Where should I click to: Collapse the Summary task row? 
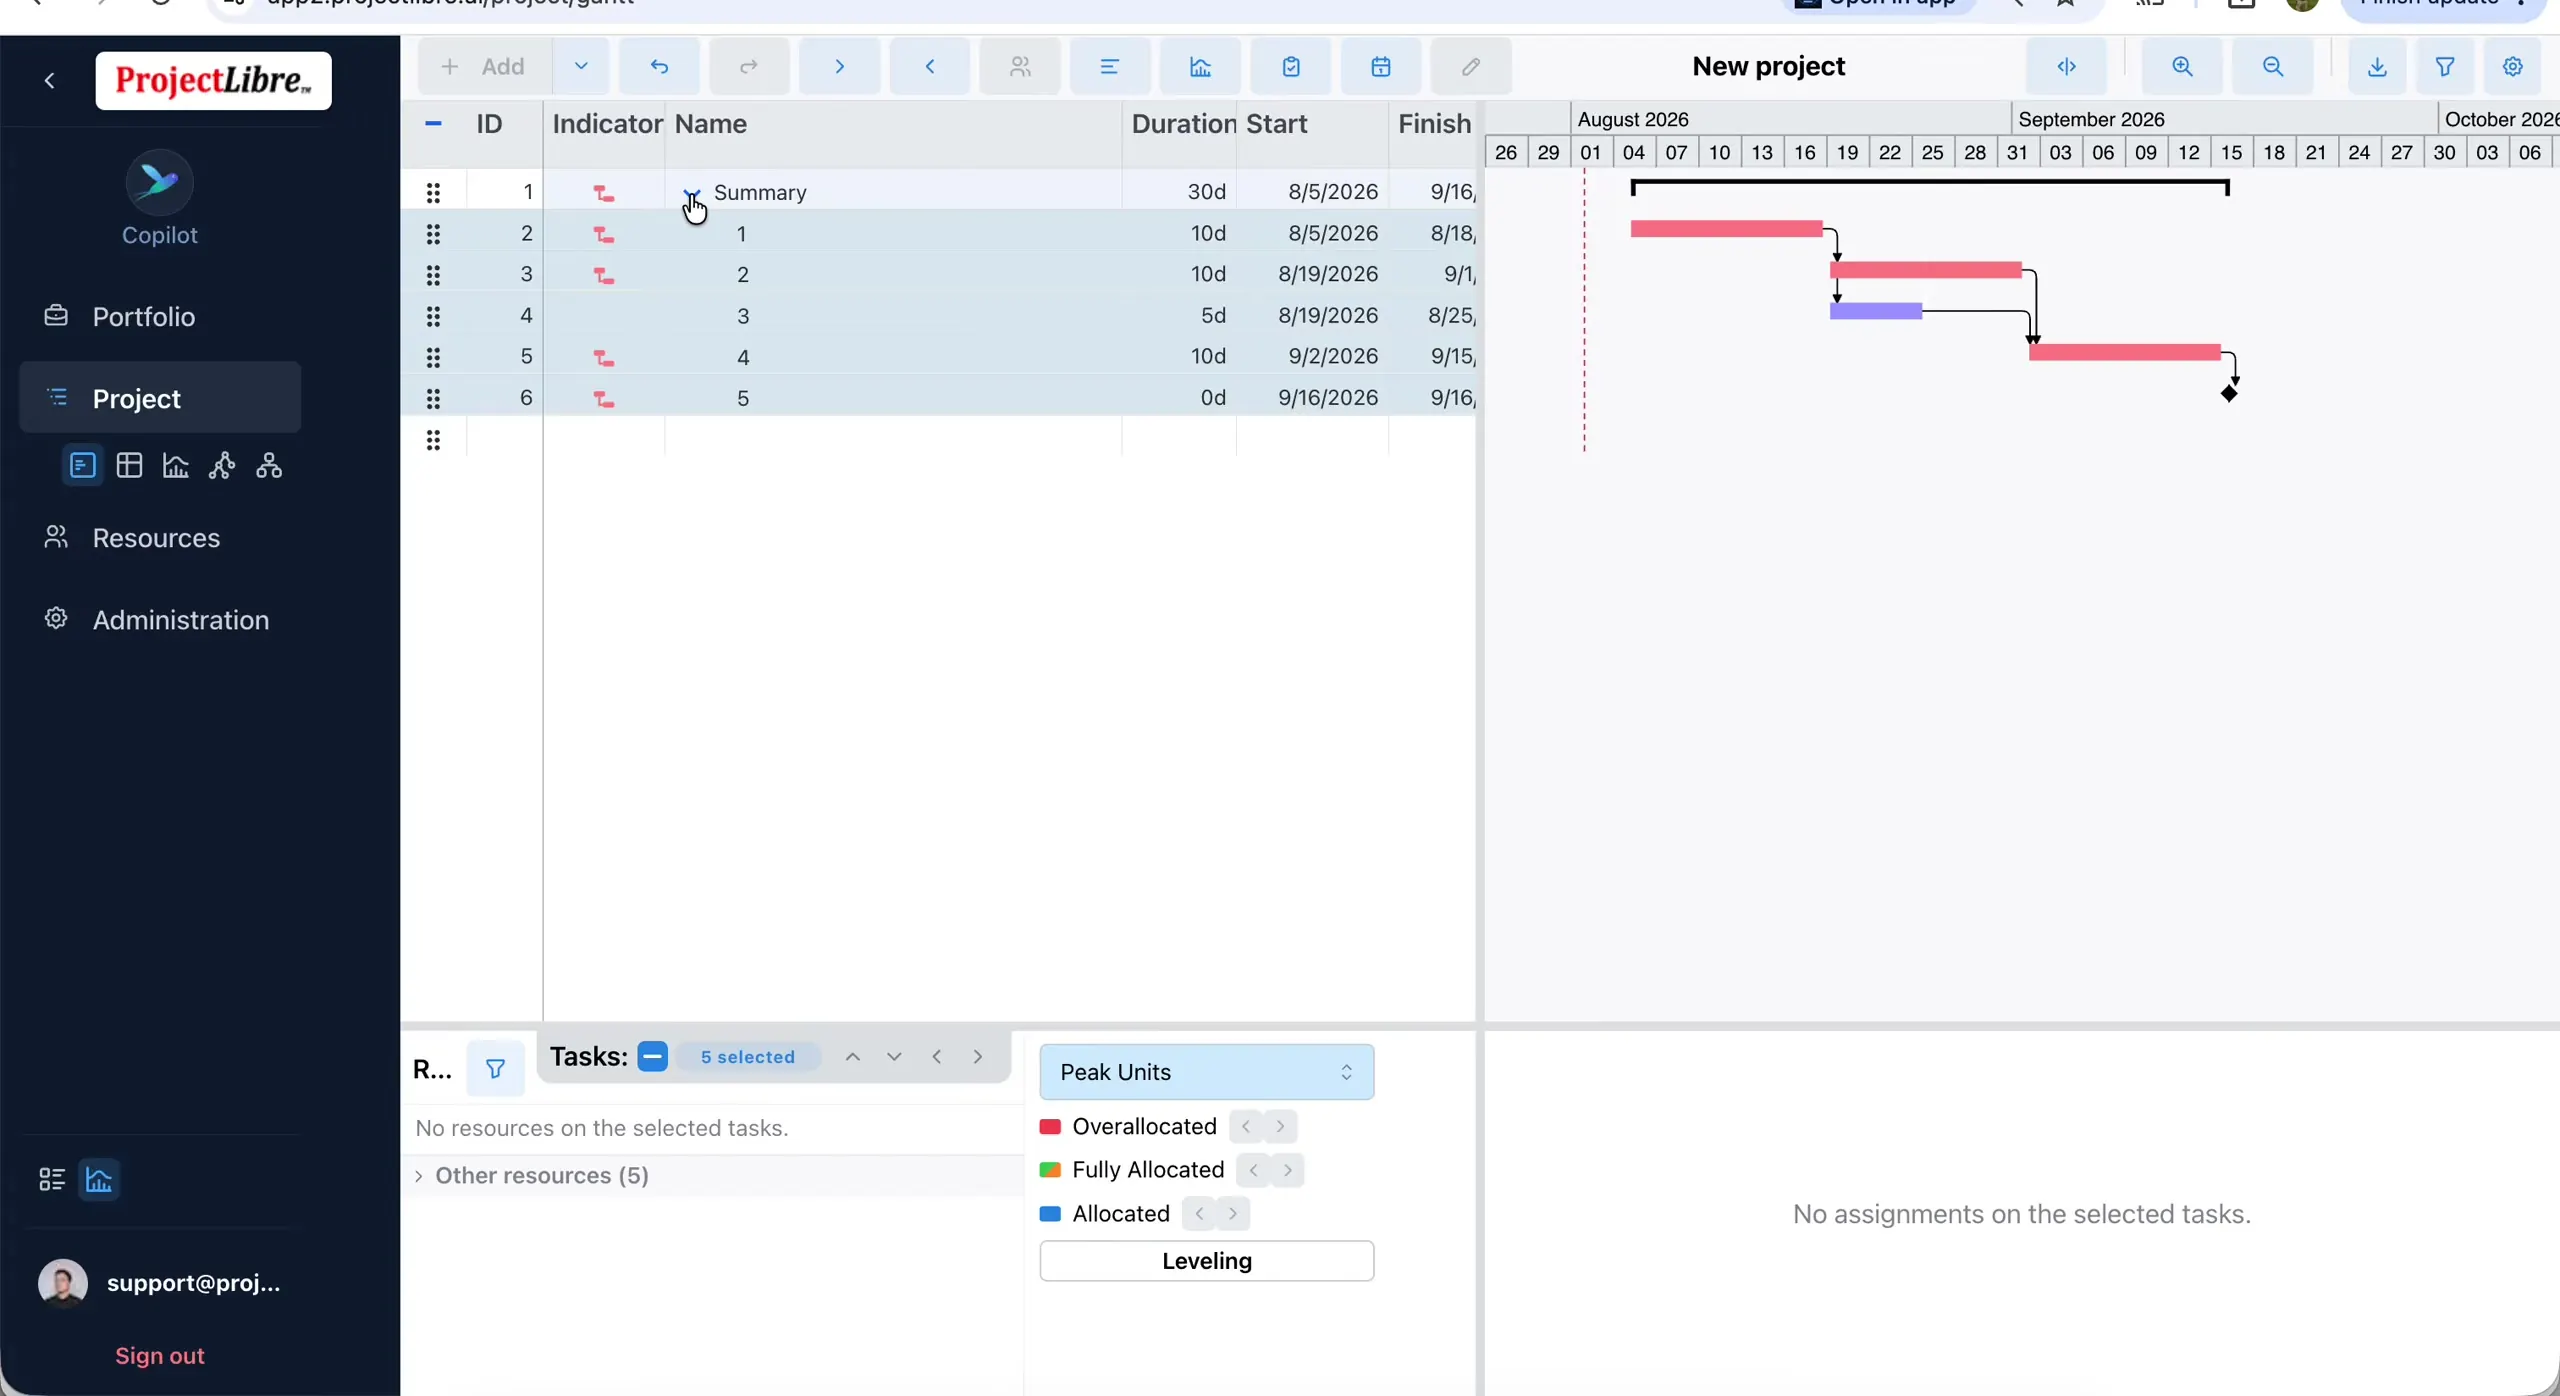coord(692,192)
